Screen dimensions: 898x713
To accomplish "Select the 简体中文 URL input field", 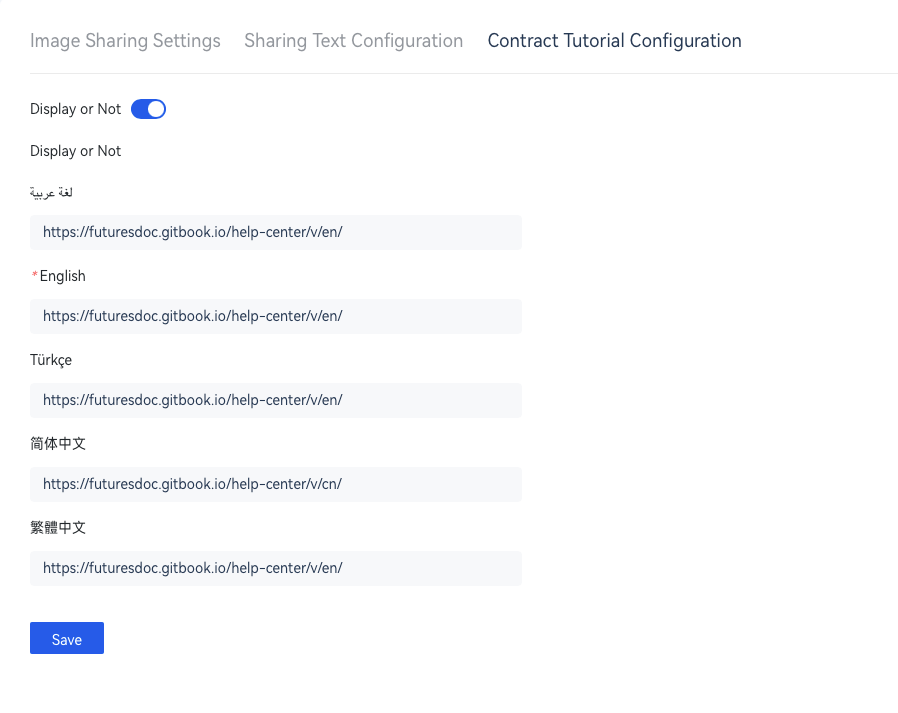I will click(x=275, y=484).
